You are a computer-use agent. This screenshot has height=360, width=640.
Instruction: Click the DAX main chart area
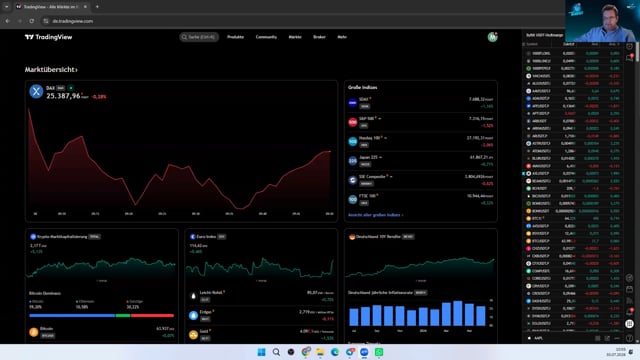[x=180, y=159]
